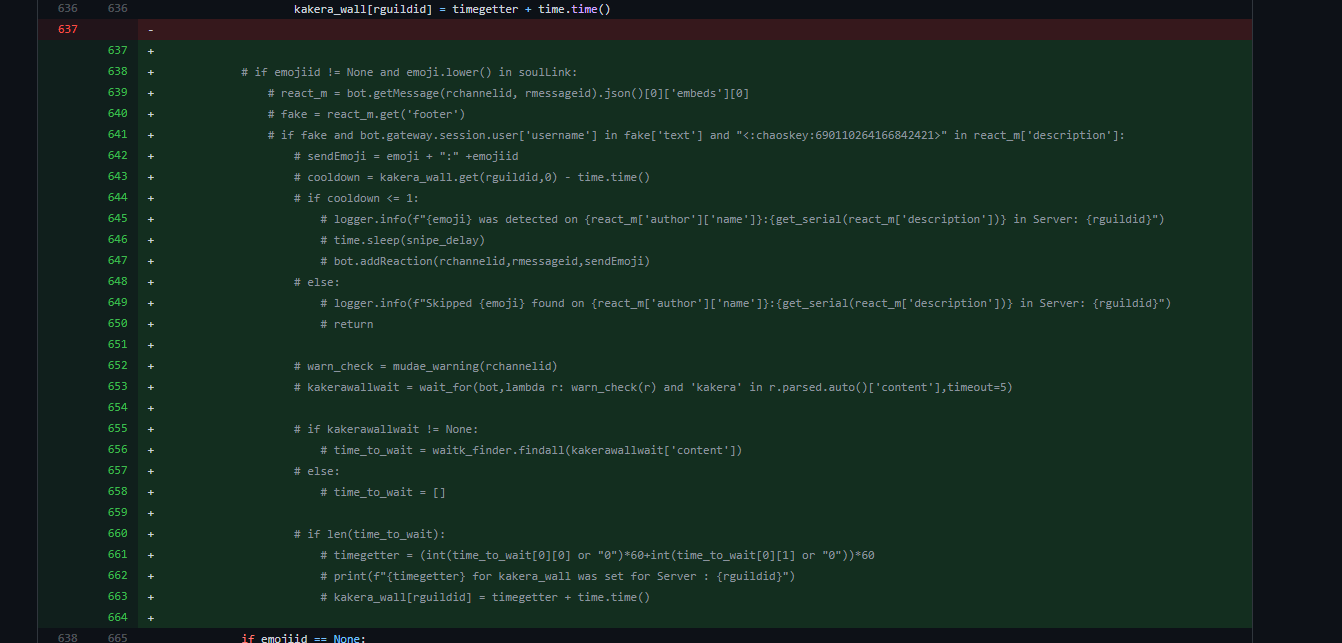Select the '# kakera_wall[rguildid] = timegetter' commented line

tap(485, 597)
